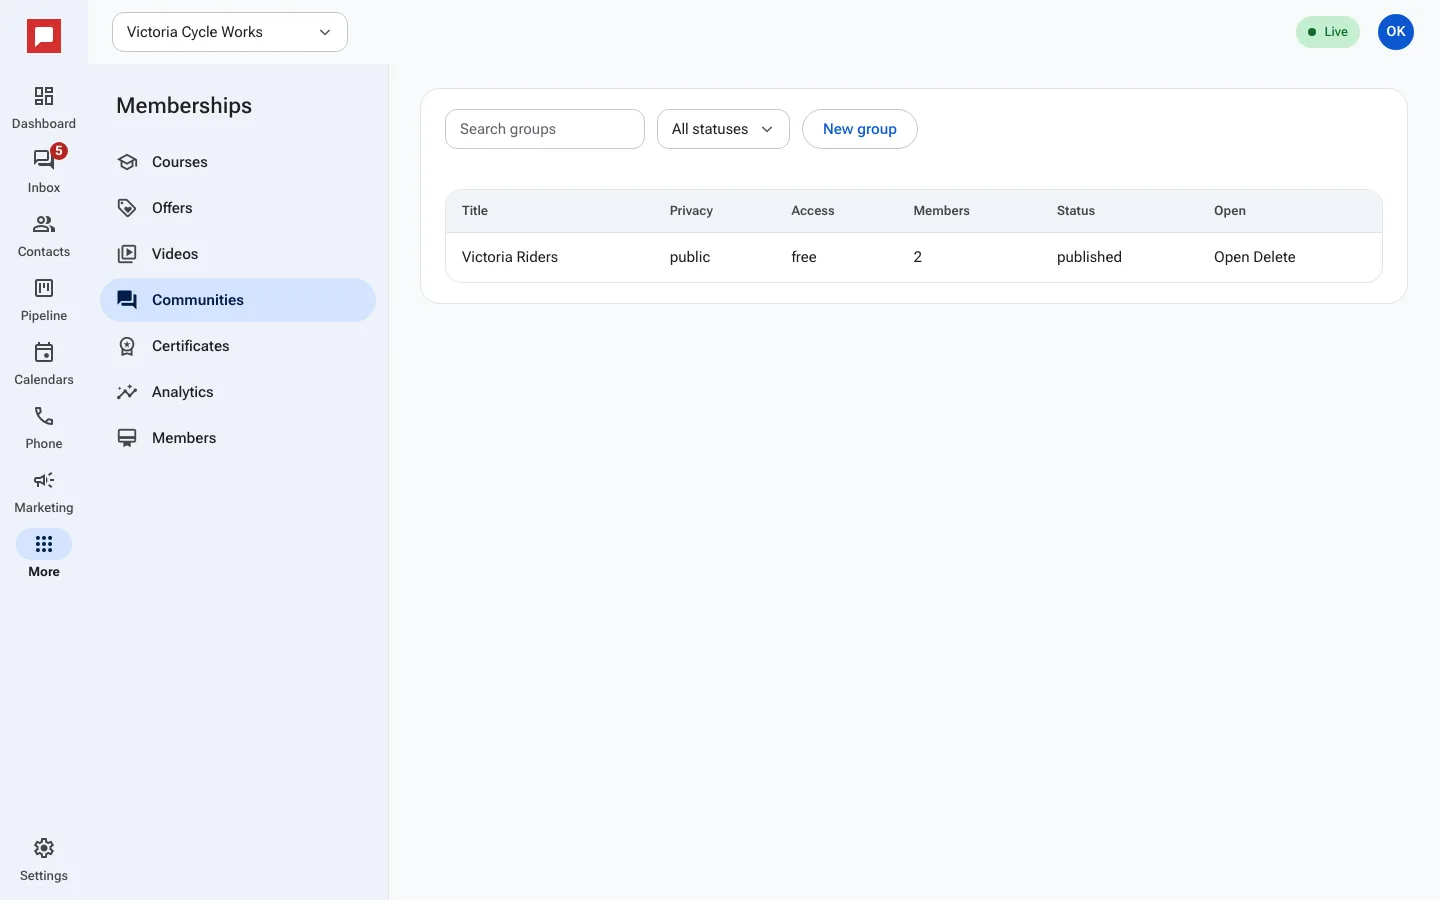This screenshot has height=900, width=1440.
Task: Click the Memberships heading
Action: click(x=184, y=106)
